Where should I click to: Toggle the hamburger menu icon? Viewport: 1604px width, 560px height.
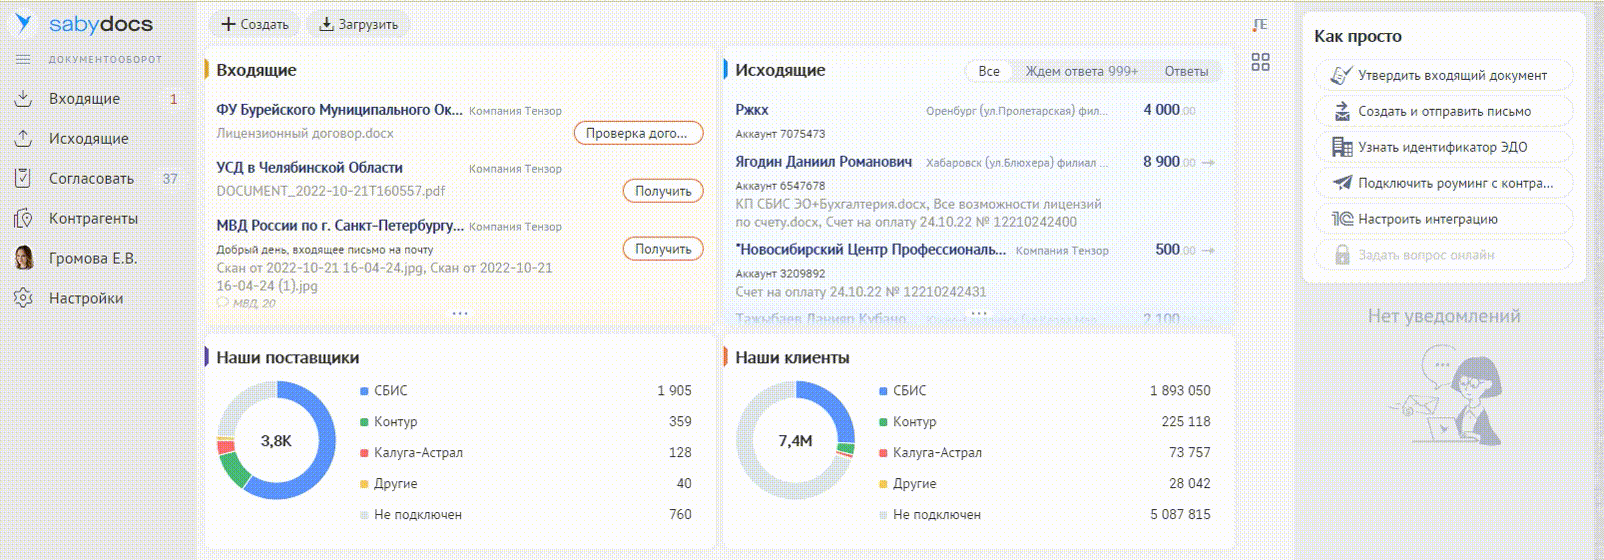pyautogui.click(x=23, y=60)
